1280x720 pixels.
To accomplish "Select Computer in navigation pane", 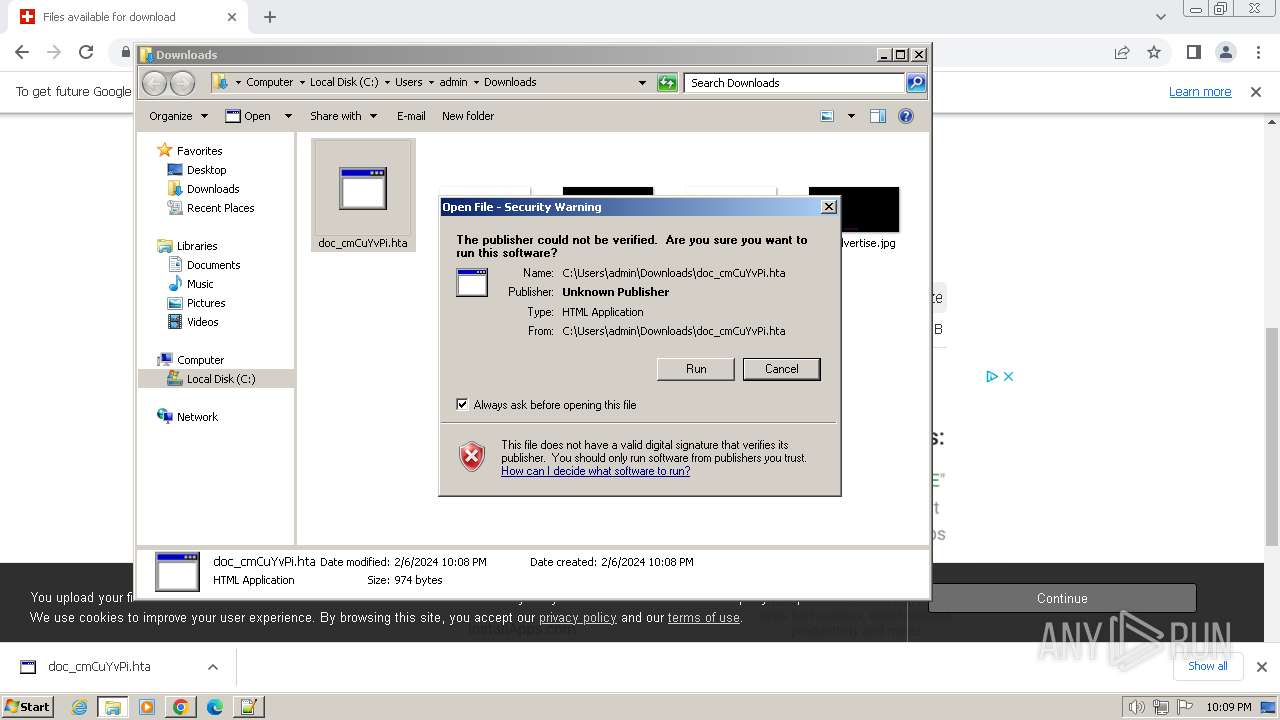I will (x=200, y=360).
